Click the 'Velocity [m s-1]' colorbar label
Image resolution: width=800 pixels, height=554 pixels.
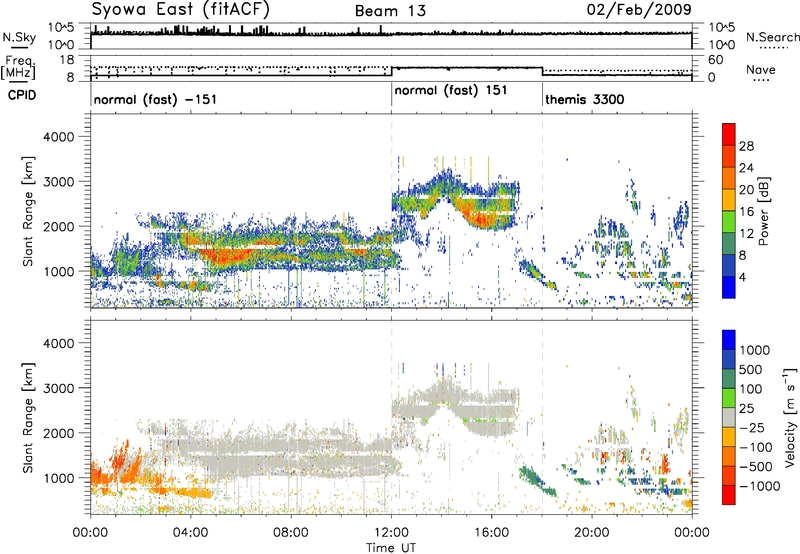coord(790,417)
